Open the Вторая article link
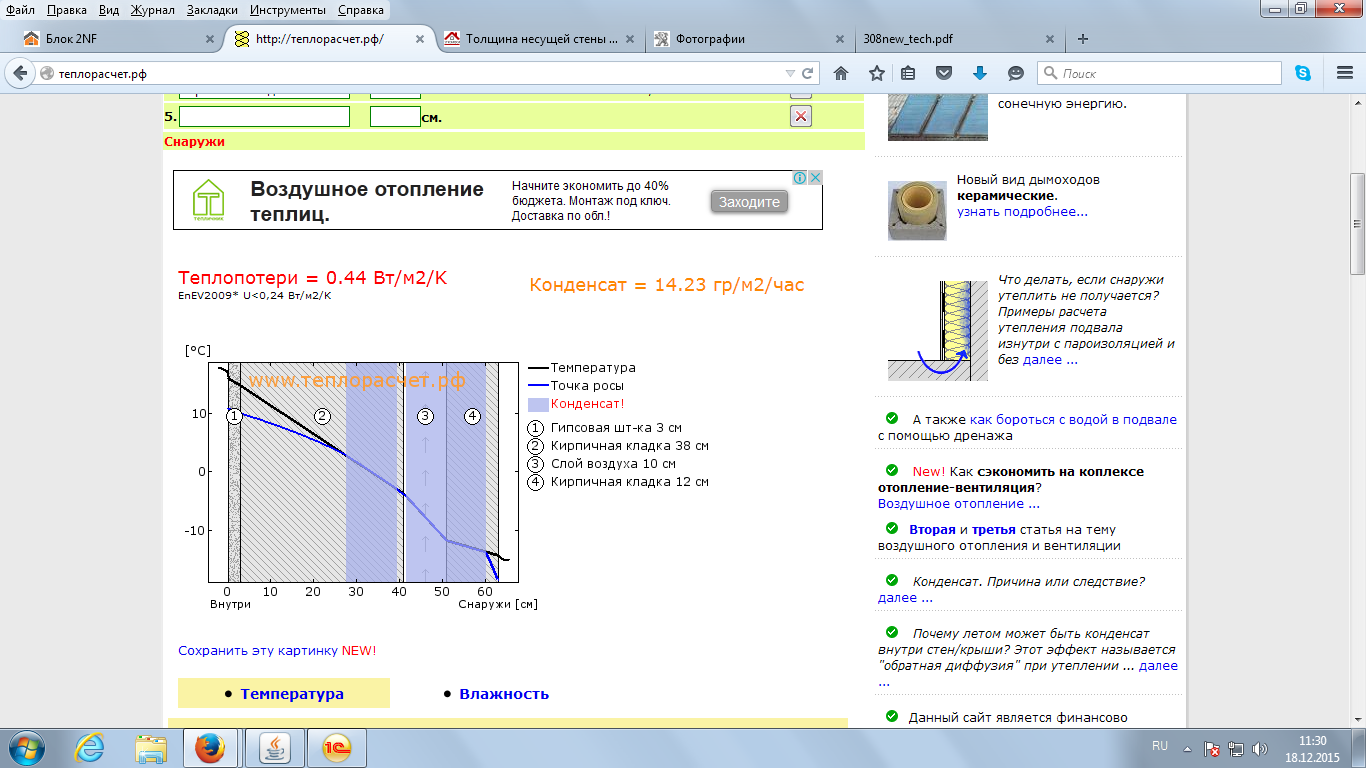 (933, 529)
